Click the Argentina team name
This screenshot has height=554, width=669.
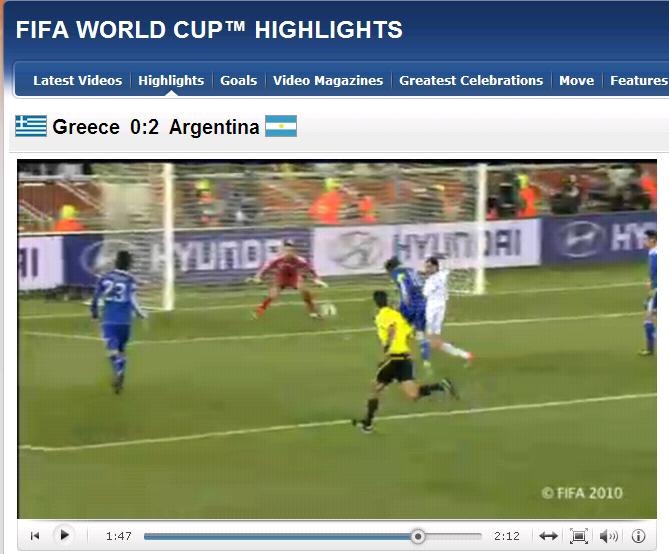coord(214,127)
